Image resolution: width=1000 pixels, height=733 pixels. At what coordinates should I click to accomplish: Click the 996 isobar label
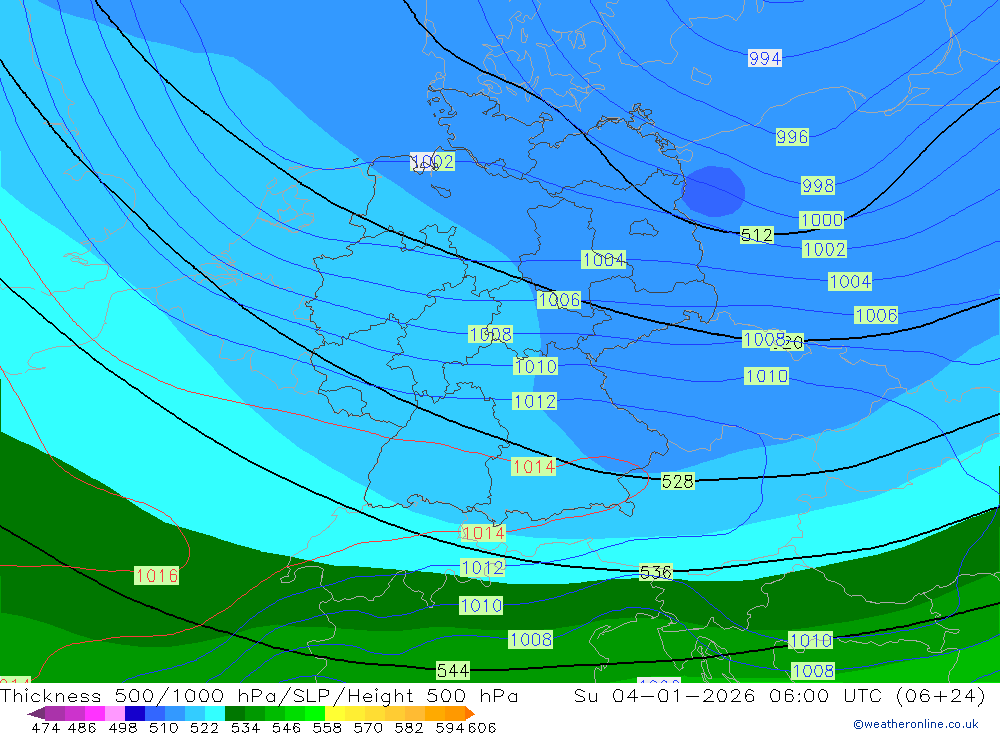point(792,137)
